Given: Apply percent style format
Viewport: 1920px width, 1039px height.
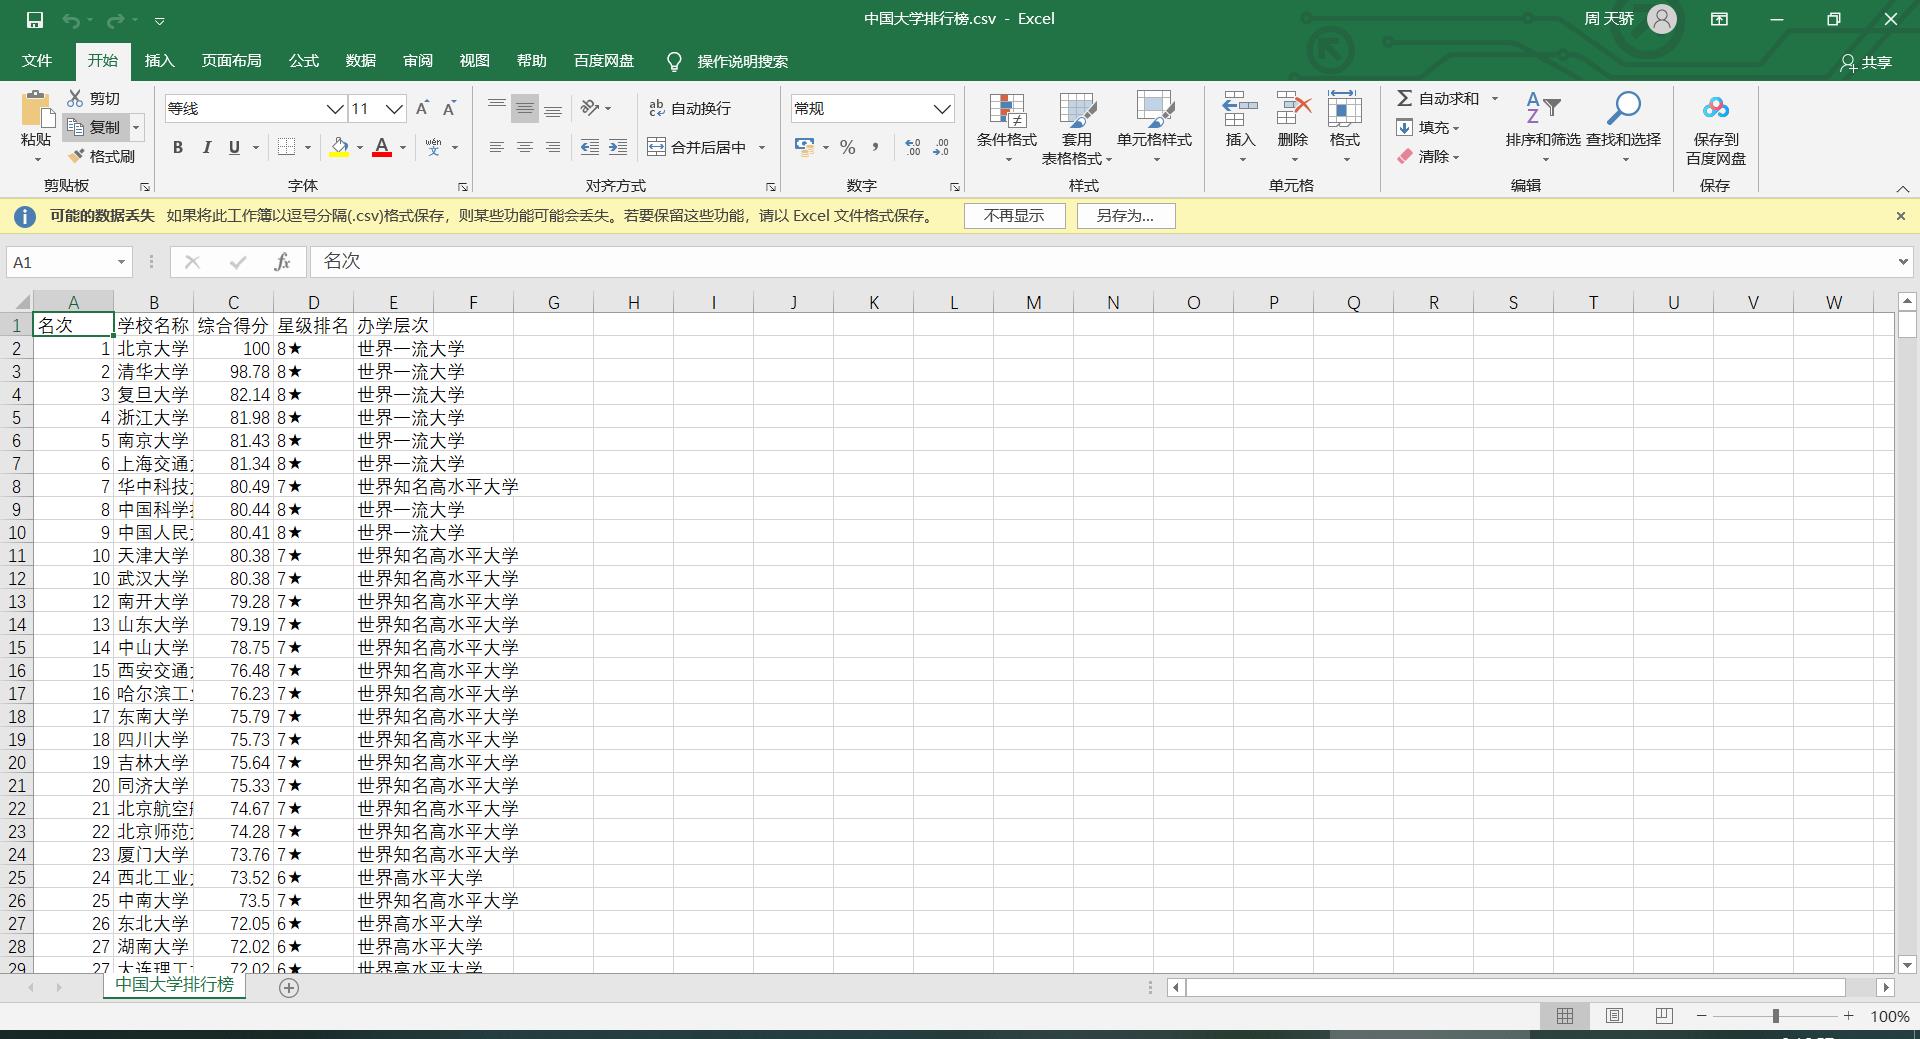Looking at the screenshot, I should click(x=848, y=147).
